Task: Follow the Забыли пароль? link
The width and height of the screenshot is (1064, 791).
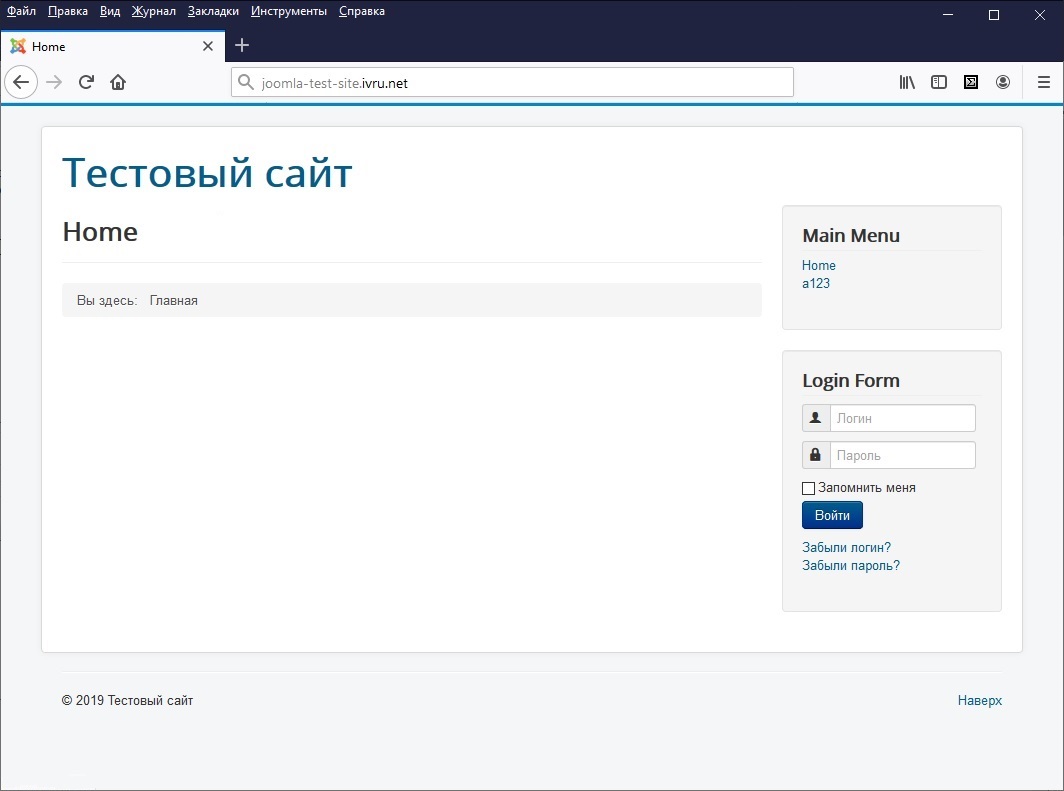Action: point(851,565)
